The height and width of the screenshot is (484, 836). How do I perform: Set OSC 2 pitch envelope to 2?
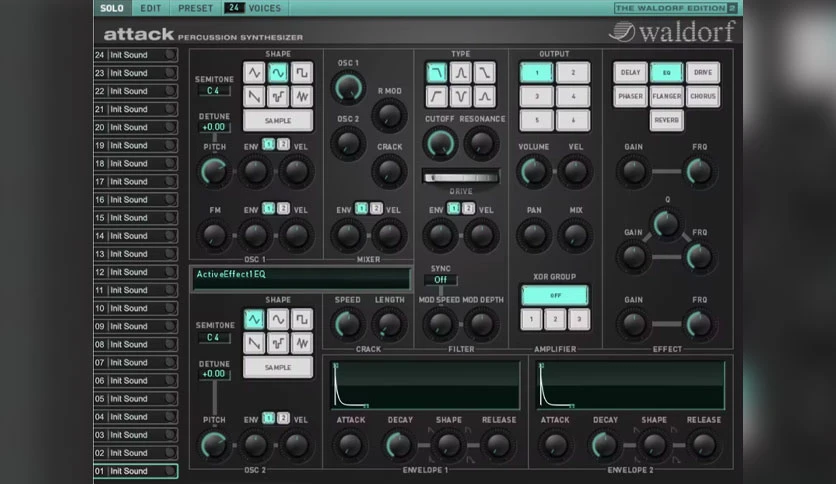283,418
